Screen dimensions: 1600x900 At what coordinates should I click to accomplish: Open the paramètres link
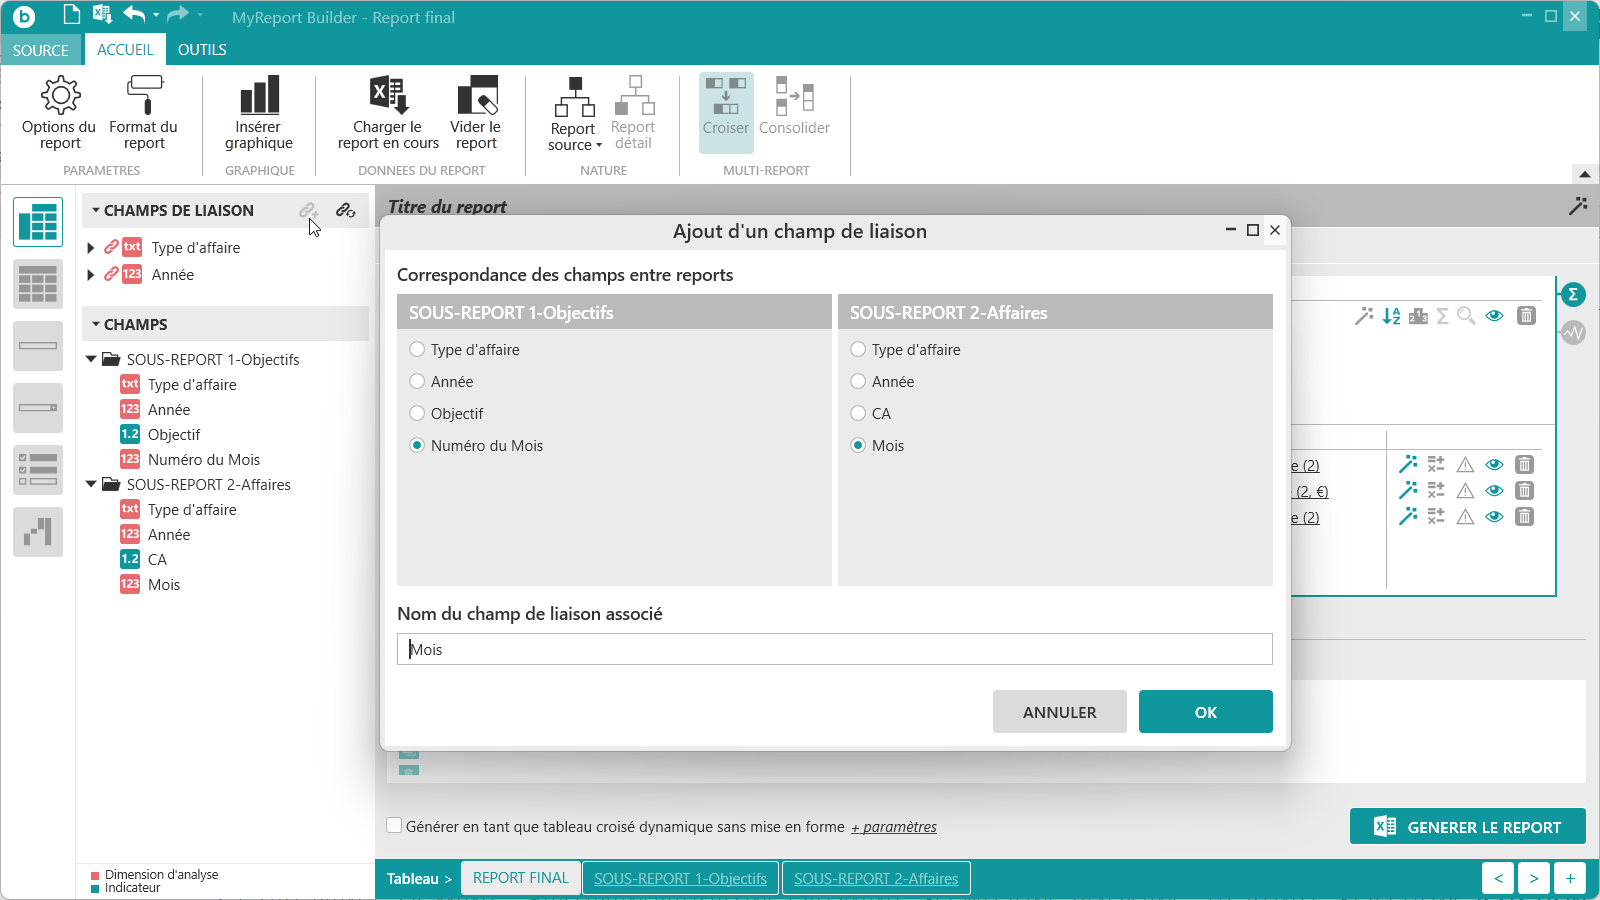[x=894, y=827]
